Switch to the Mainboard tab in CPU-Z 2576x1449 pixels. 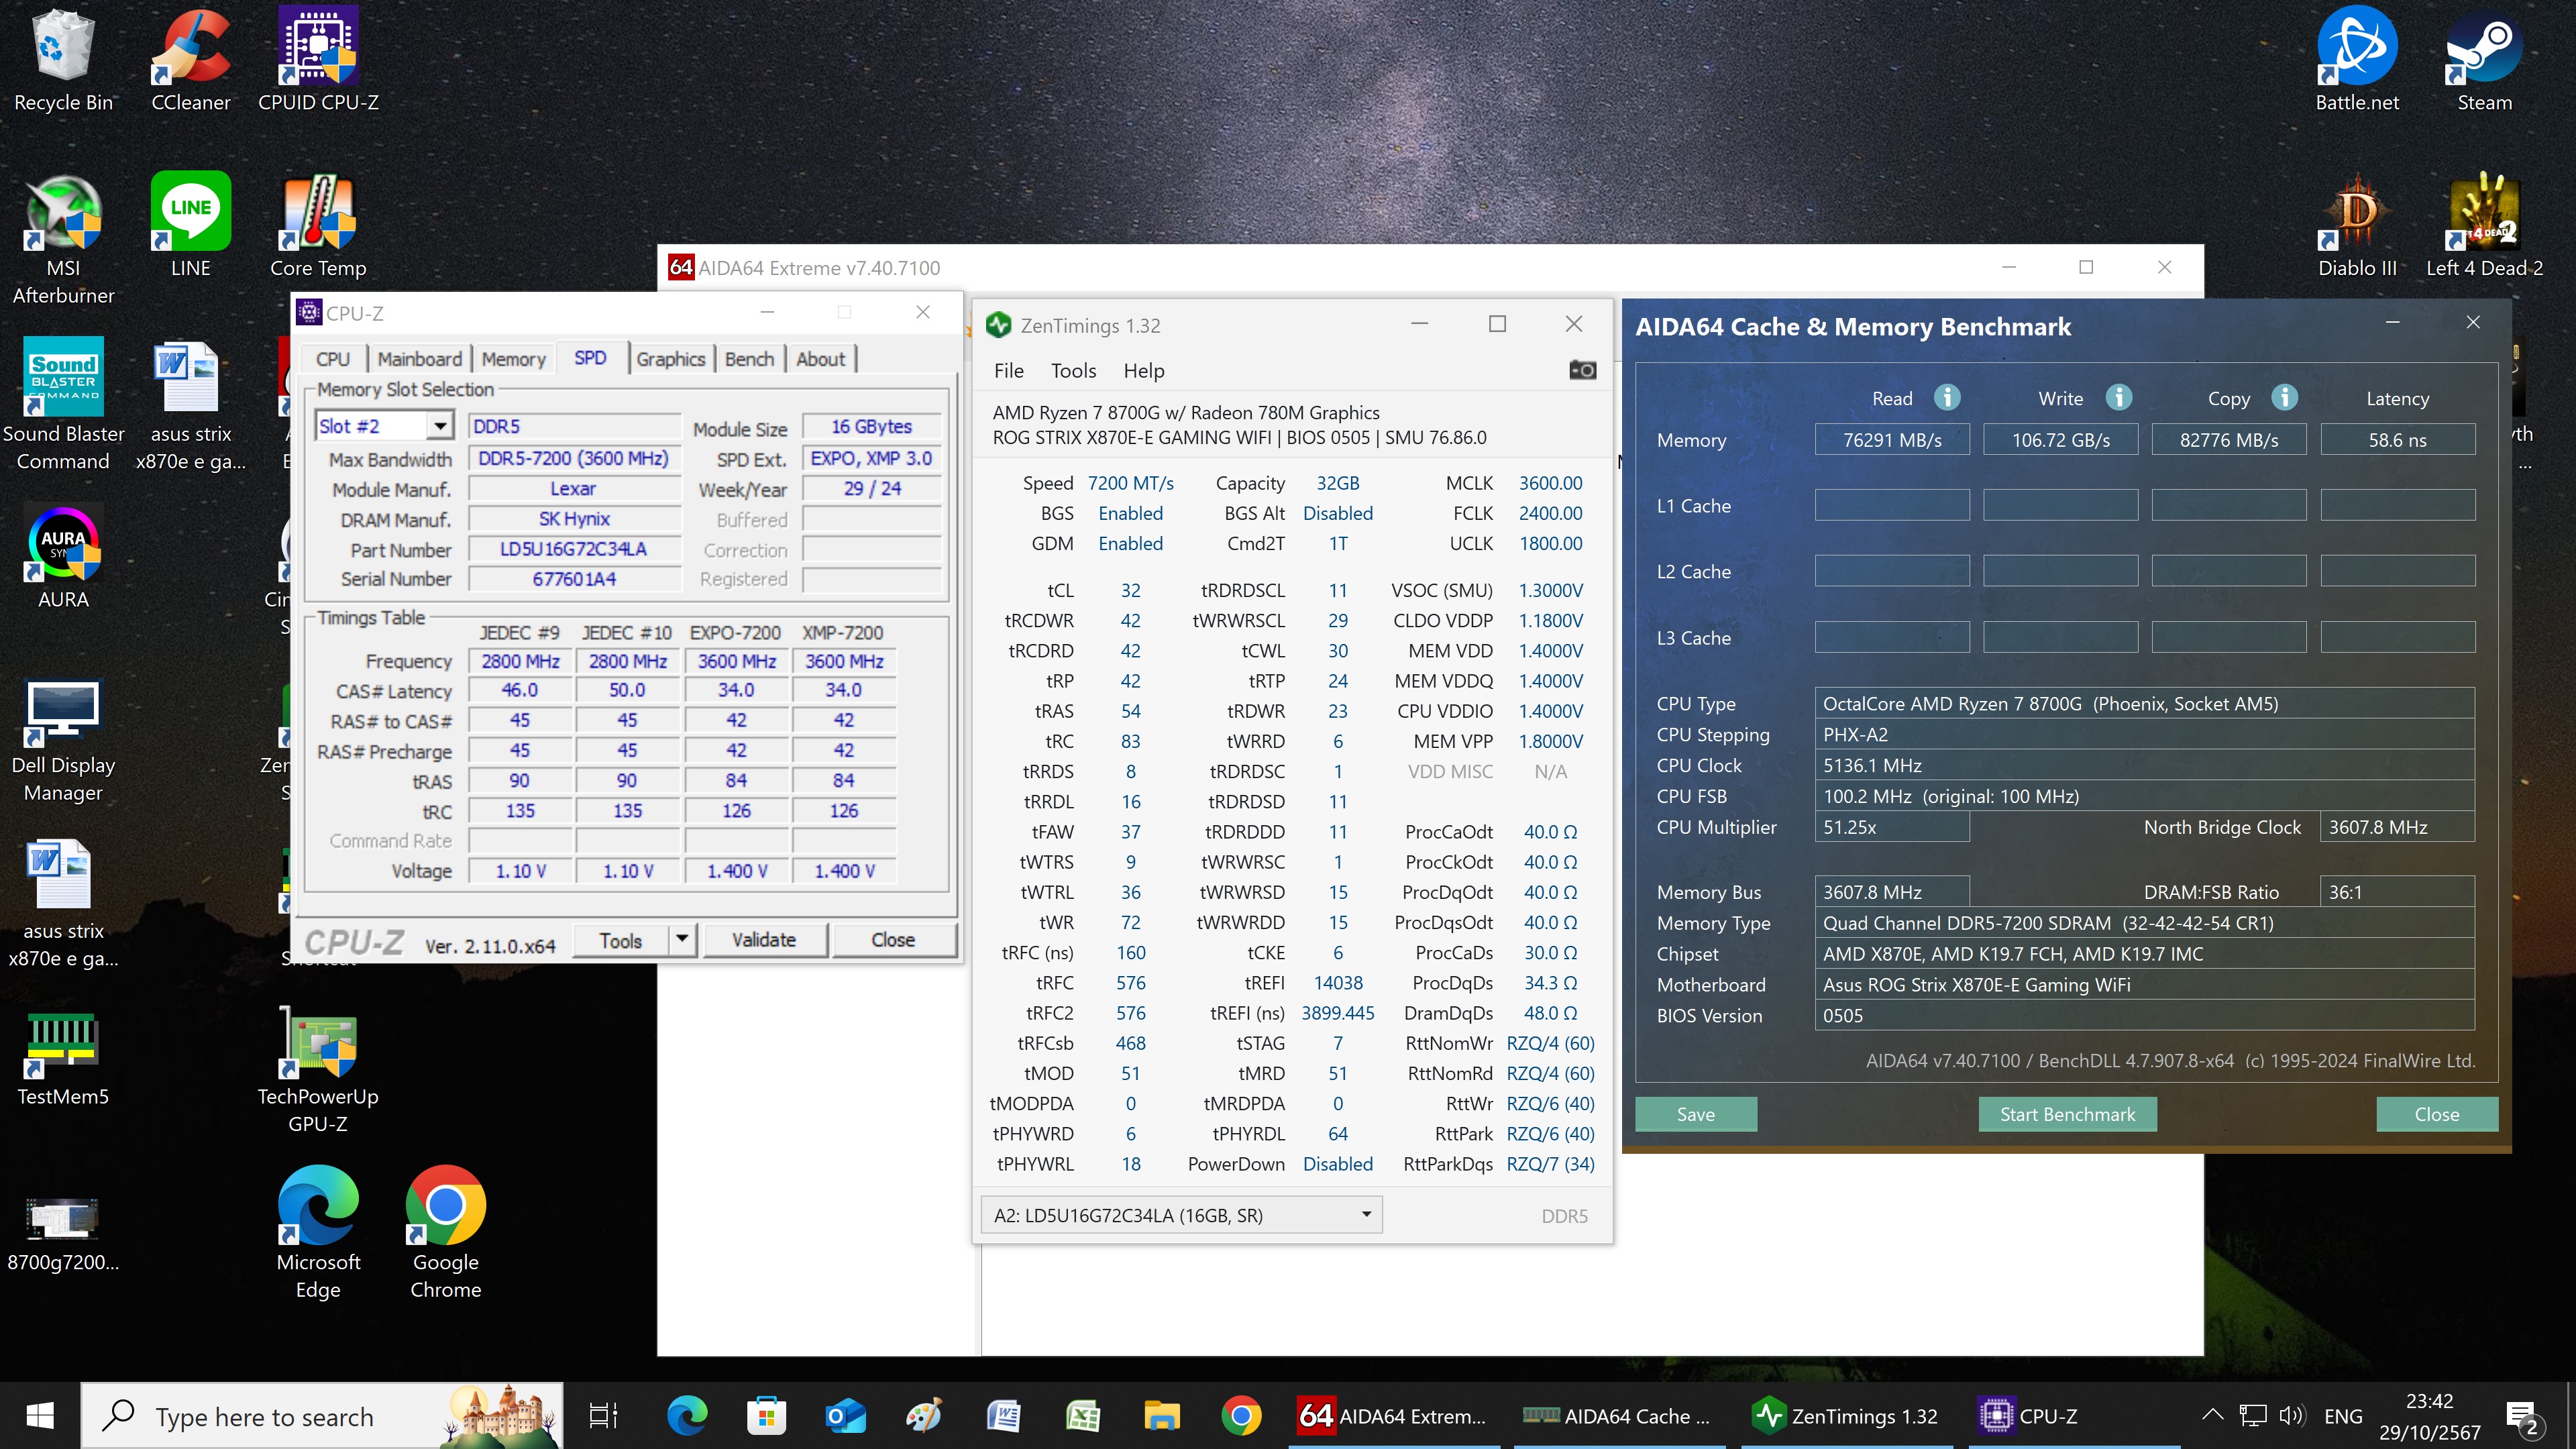tap(419, 359)
